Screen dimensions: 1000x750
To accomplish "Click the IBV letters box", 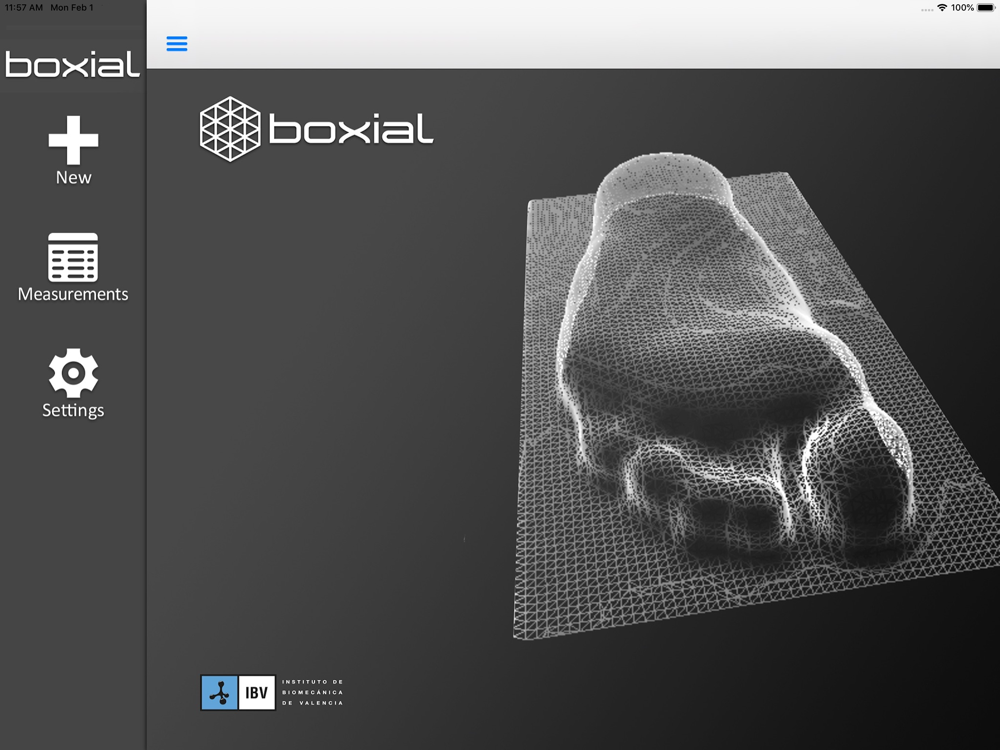I will coord(257,692).
